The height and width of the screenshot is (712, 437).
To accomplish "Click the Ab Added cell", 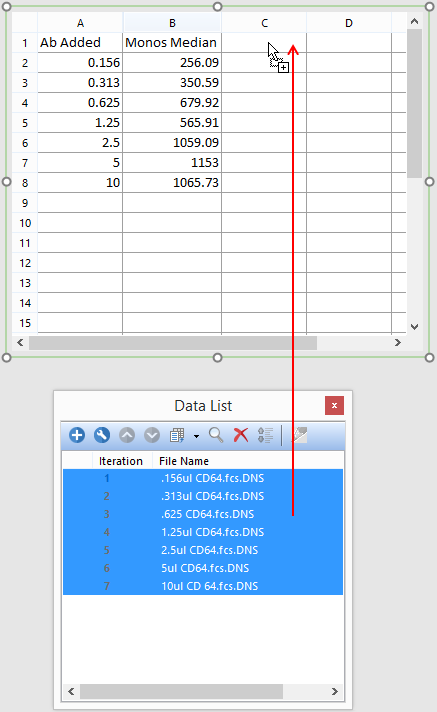I will pyautogui.click(x=80, y=43).
